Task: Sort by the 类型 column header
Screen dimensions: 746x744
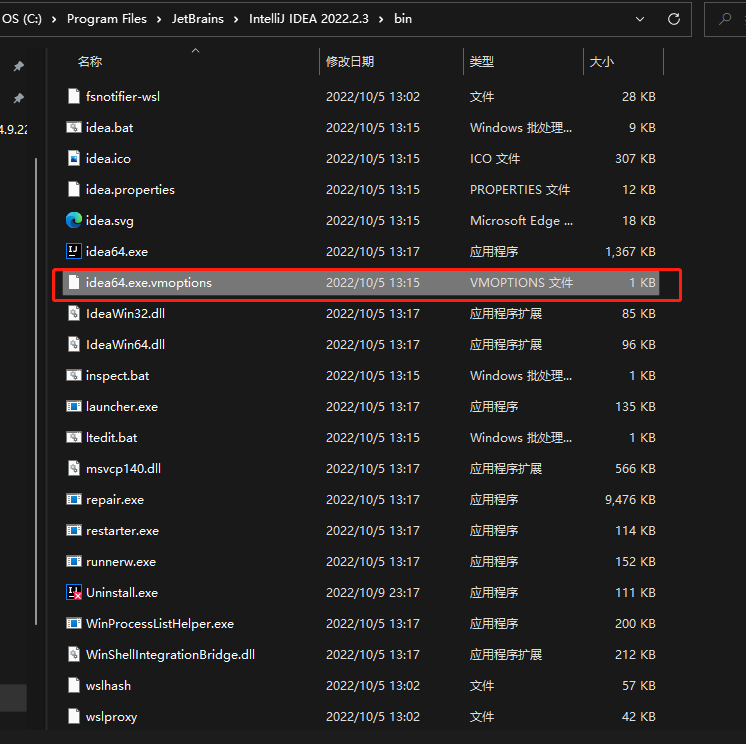Action: pyautogui.click(x=481, y=61)
